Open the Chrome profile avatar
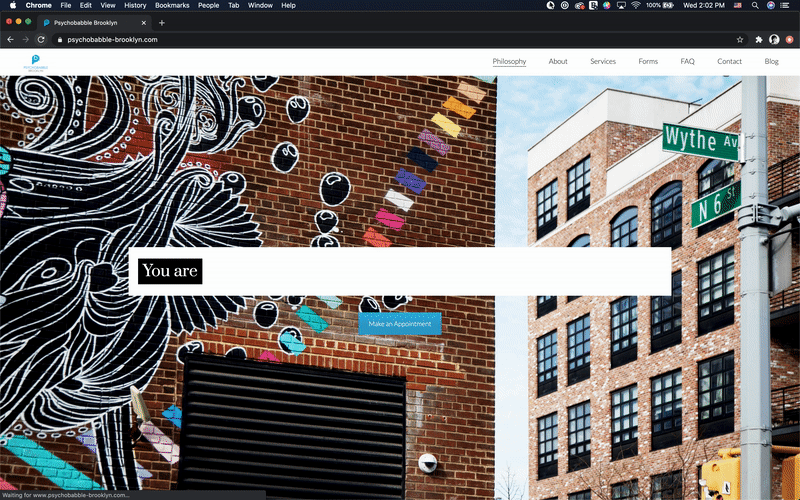Viewport: 800px width, 500px height. [774, 39]
